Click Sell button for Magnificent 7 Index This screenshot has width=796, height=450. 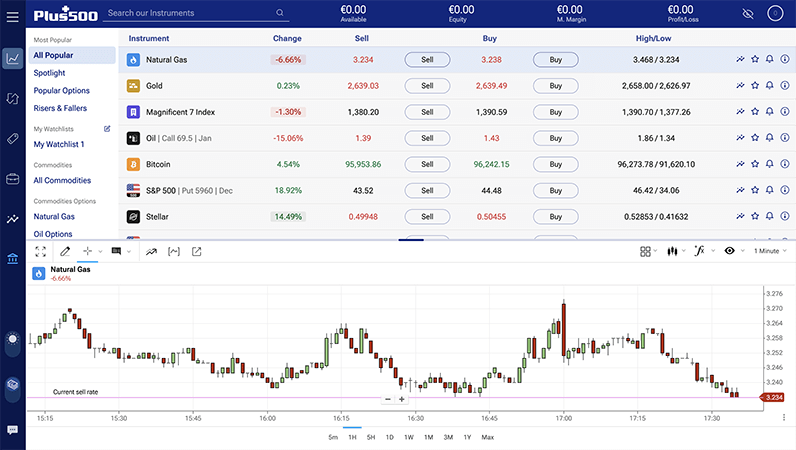(427, 112)
